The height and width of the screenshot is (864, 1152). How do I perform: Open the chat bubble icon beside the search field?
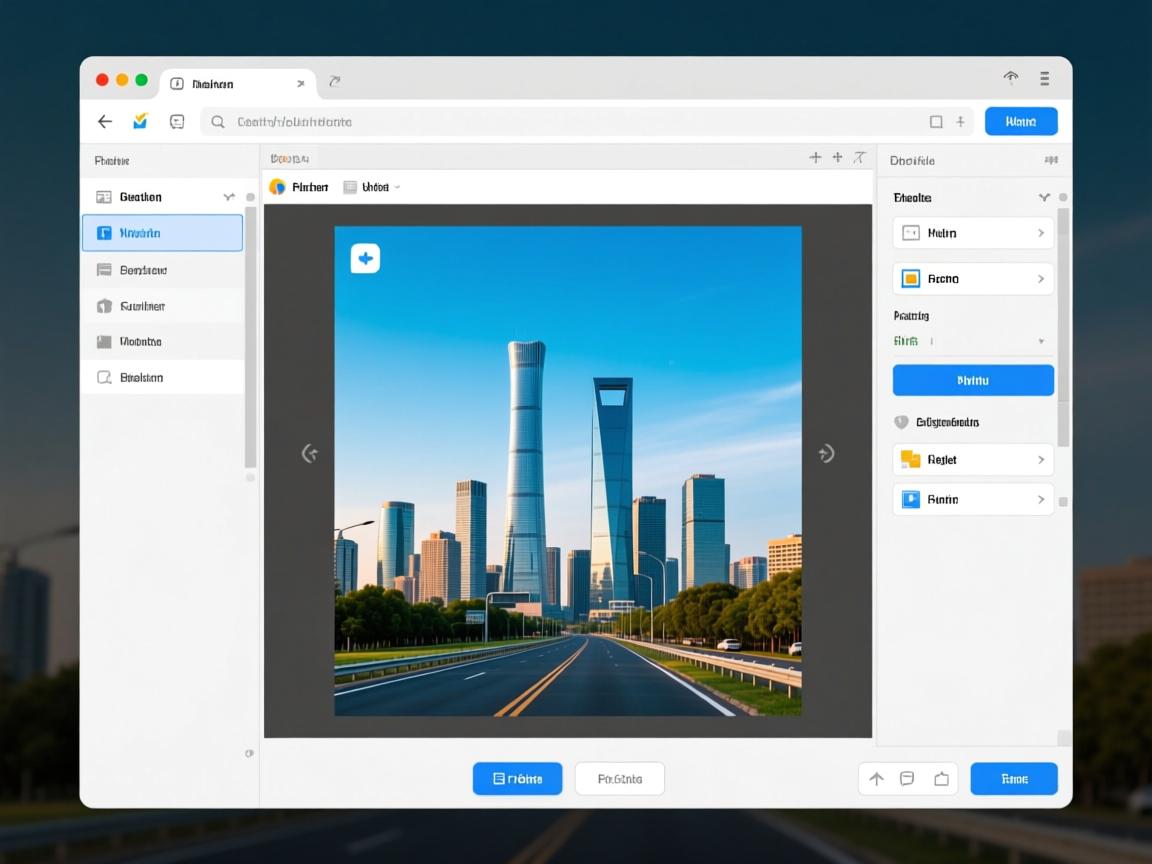(177, 122)
